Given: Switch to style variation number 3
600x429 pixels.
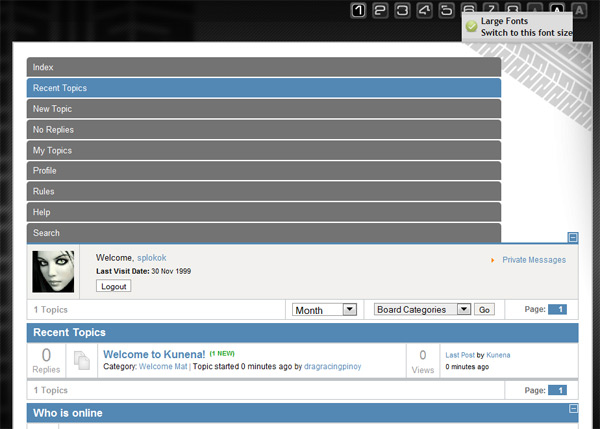Looking at the screenshot, I should click(402, 11).
